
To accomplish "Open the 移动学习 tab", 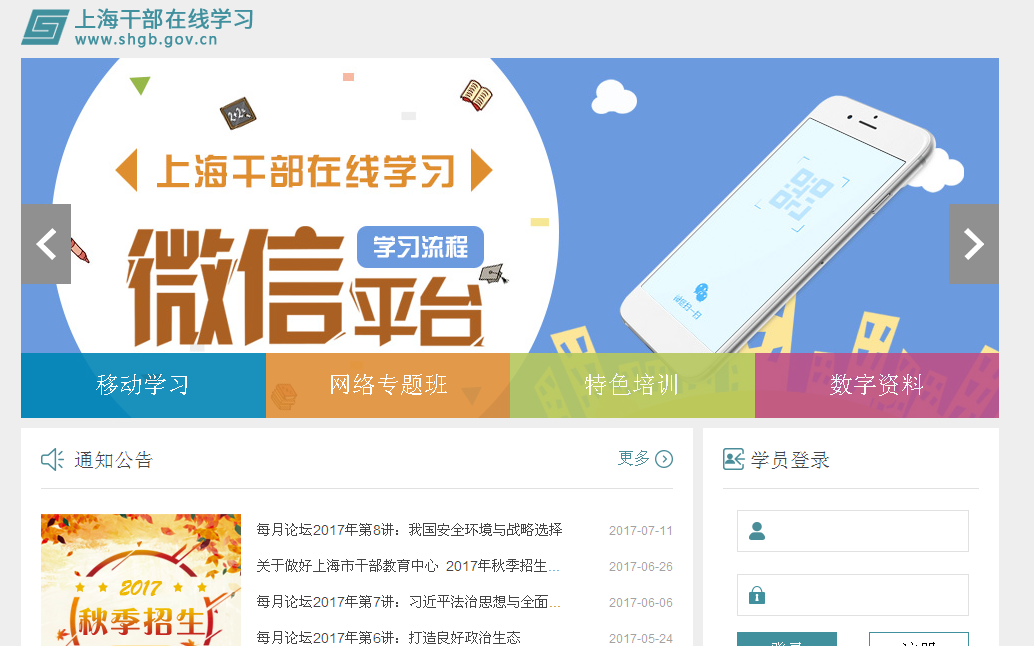I will pos(143,385).
